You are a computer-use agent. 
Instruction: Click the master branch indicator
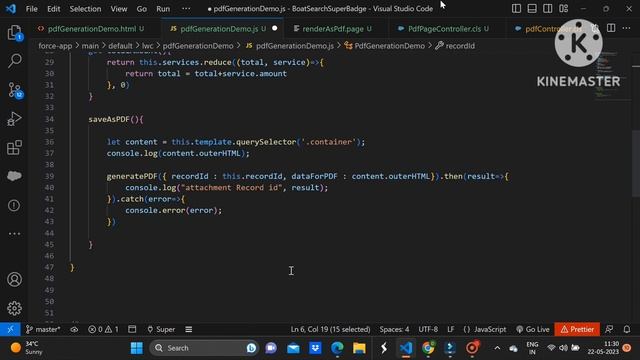43,329
